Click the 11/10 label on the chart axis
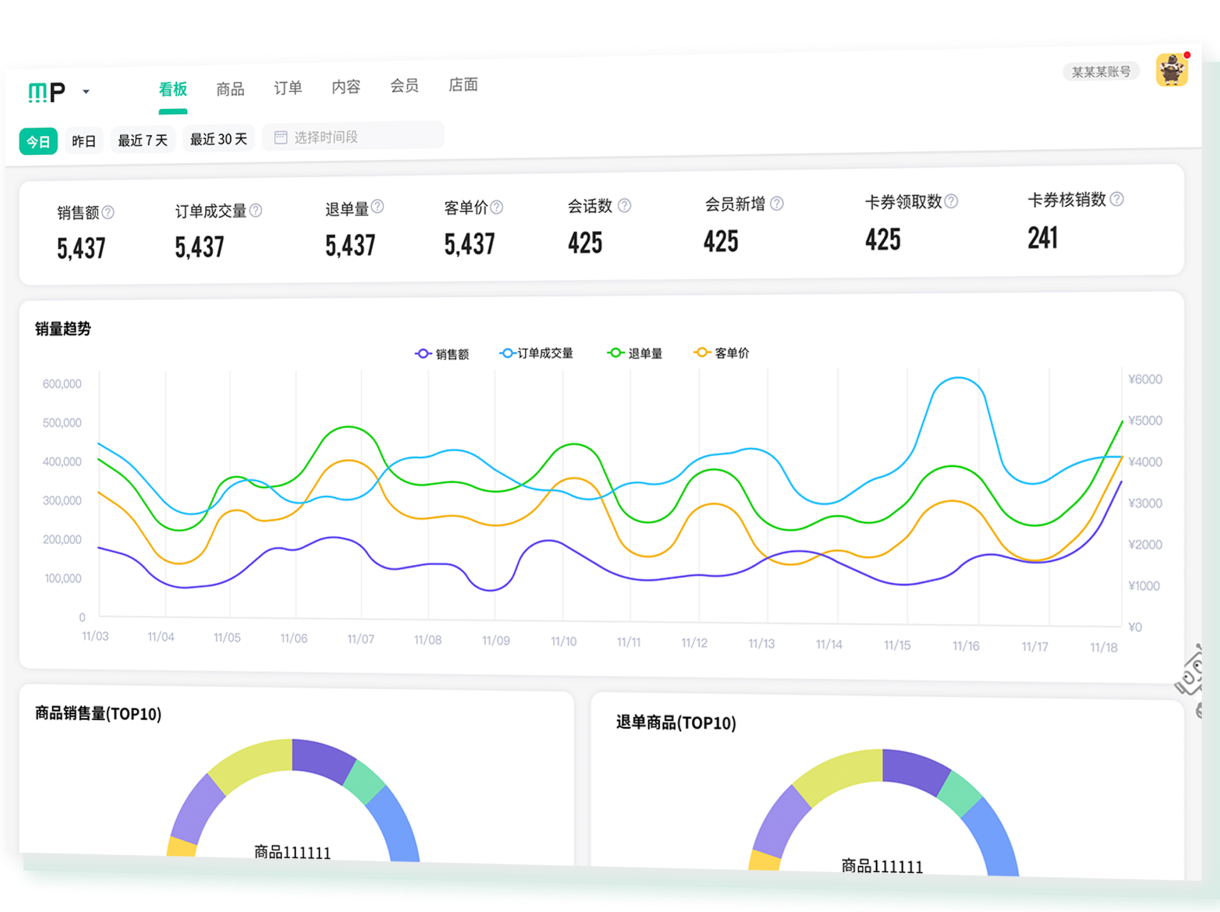 coord(563,641)
